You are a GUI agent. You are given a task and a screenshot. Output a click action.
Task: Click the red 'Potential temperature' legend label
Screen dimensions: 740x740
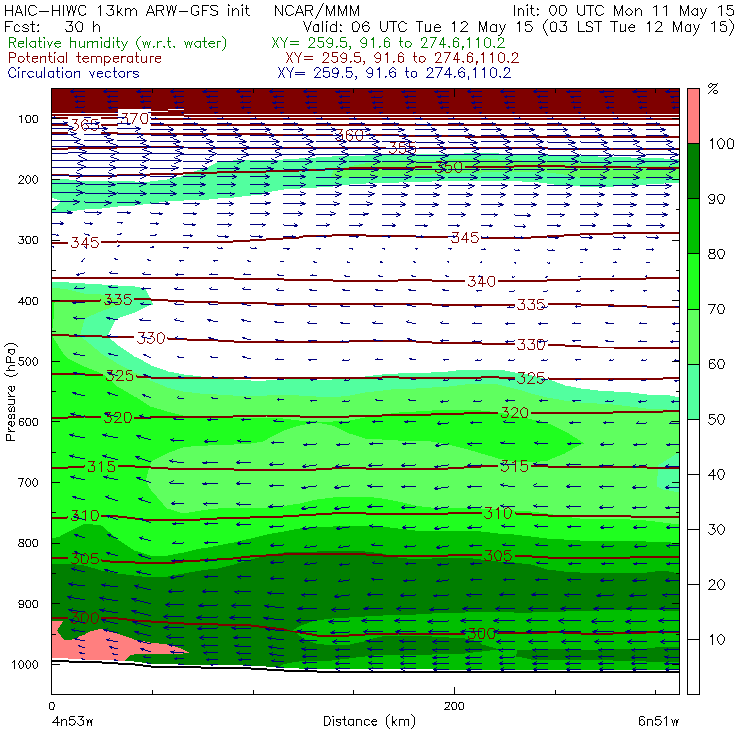tap(85, 58)
